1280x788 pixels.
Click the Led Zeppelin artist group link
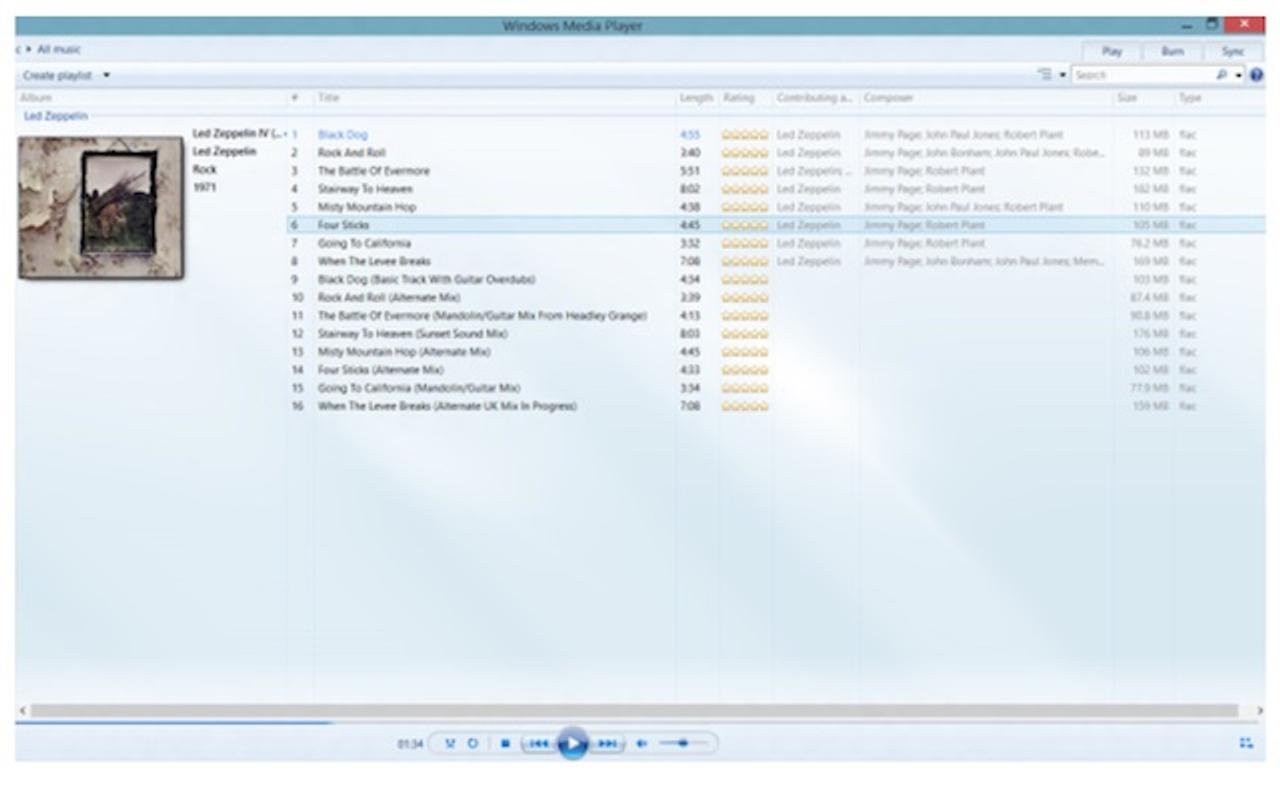tap(55, 116)
